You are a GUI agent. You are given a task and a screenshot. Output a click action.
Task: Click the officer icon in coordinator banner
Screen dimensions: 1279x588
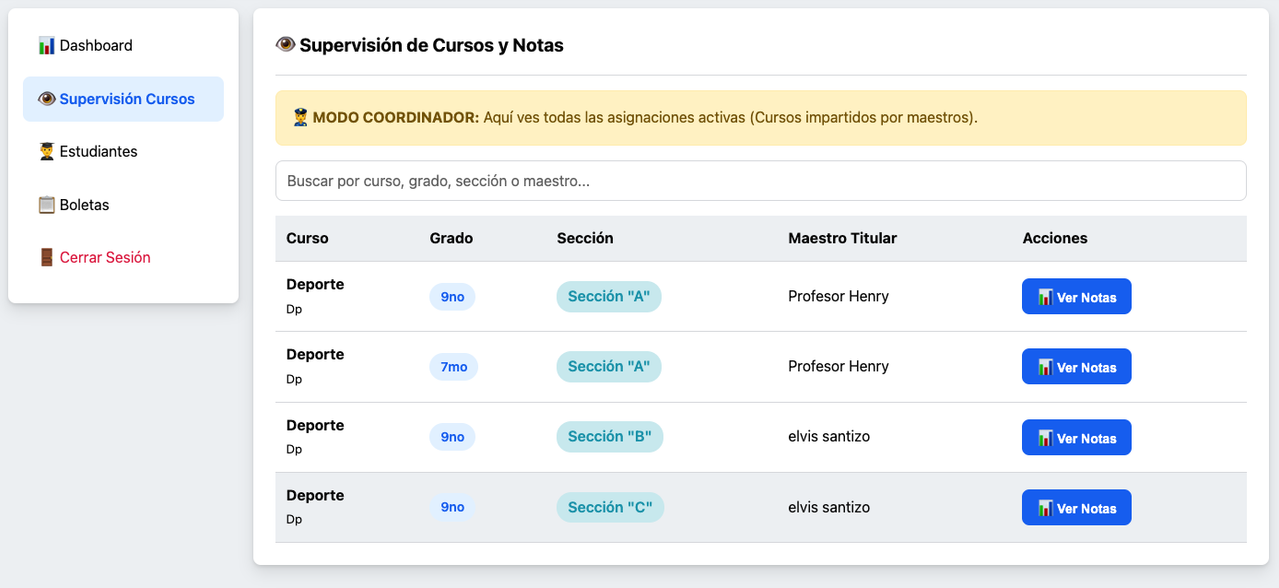[x=300, y=118]
